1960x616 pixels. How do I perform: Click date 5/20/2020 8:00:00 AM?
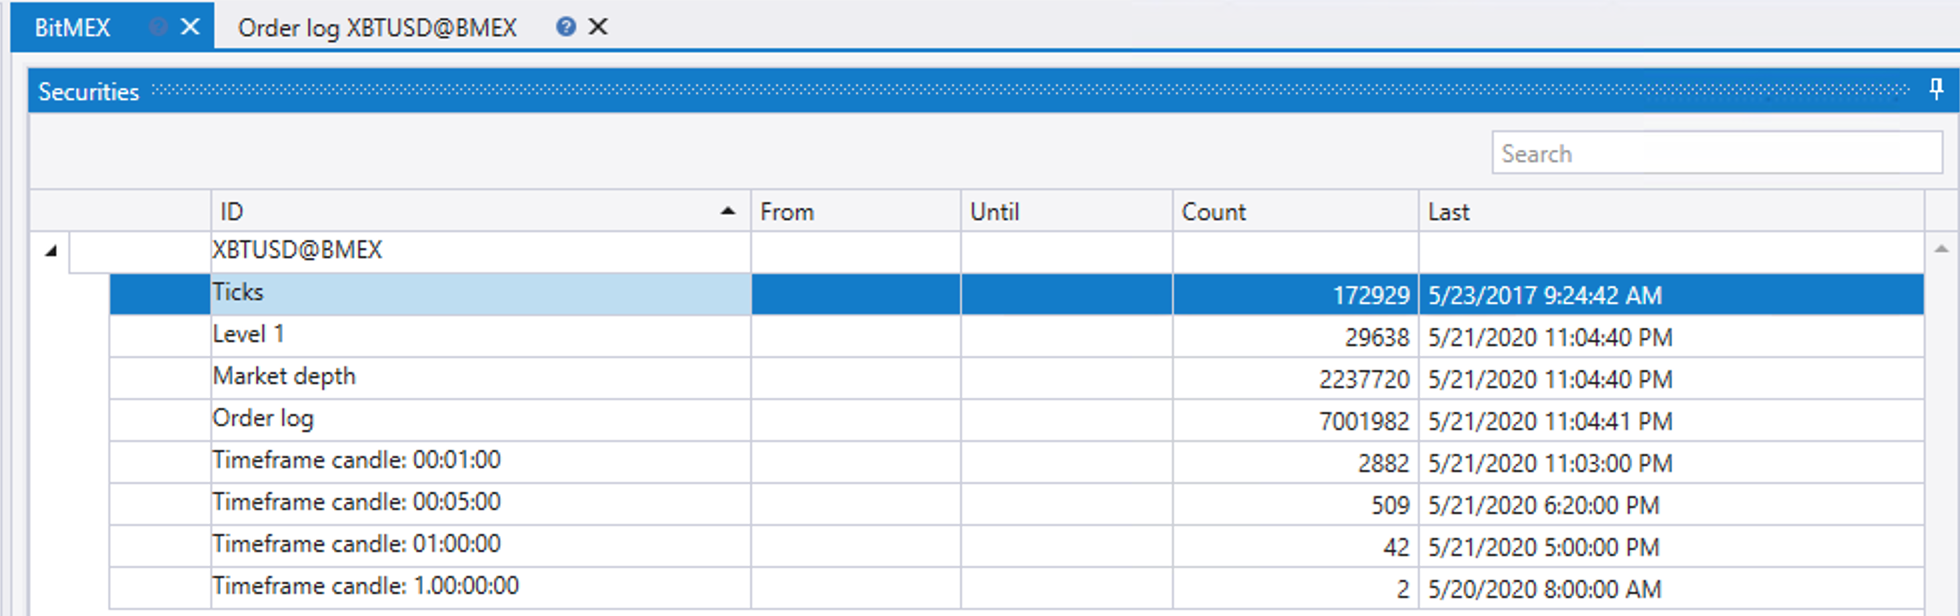(x=1545, y=589)
